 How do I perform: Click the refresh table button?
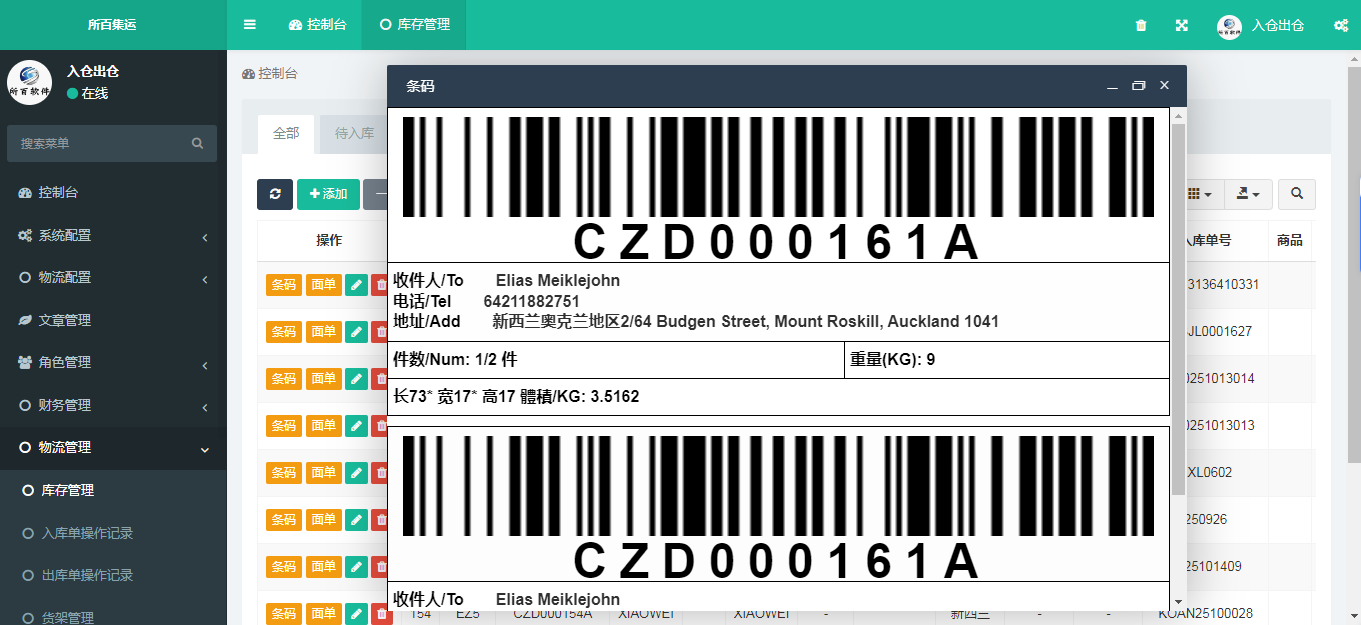pos(275,194)
